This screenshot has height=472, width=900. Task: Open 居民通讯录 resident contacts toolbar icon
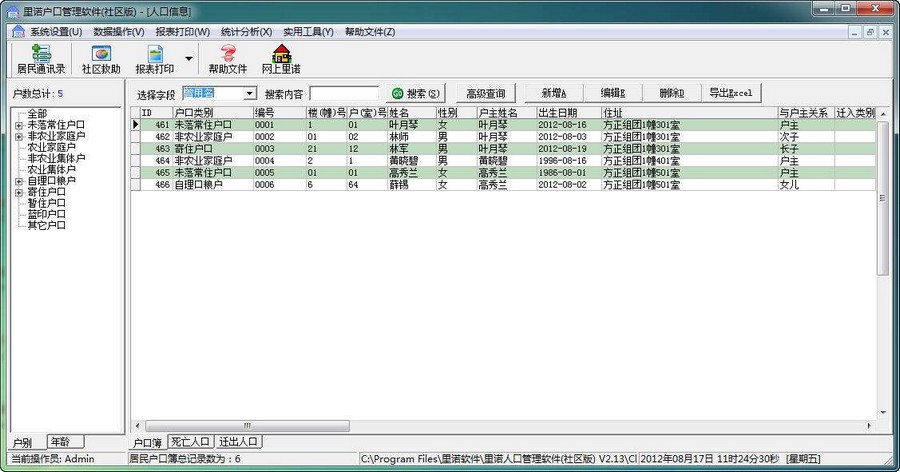pyautogui.click(x=40, y=58)
